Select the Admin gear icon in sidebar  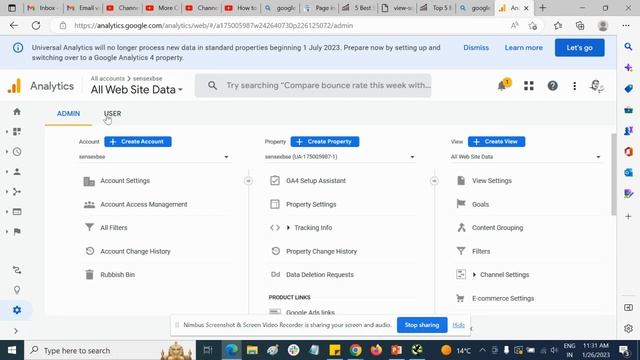tap(17, 310)
